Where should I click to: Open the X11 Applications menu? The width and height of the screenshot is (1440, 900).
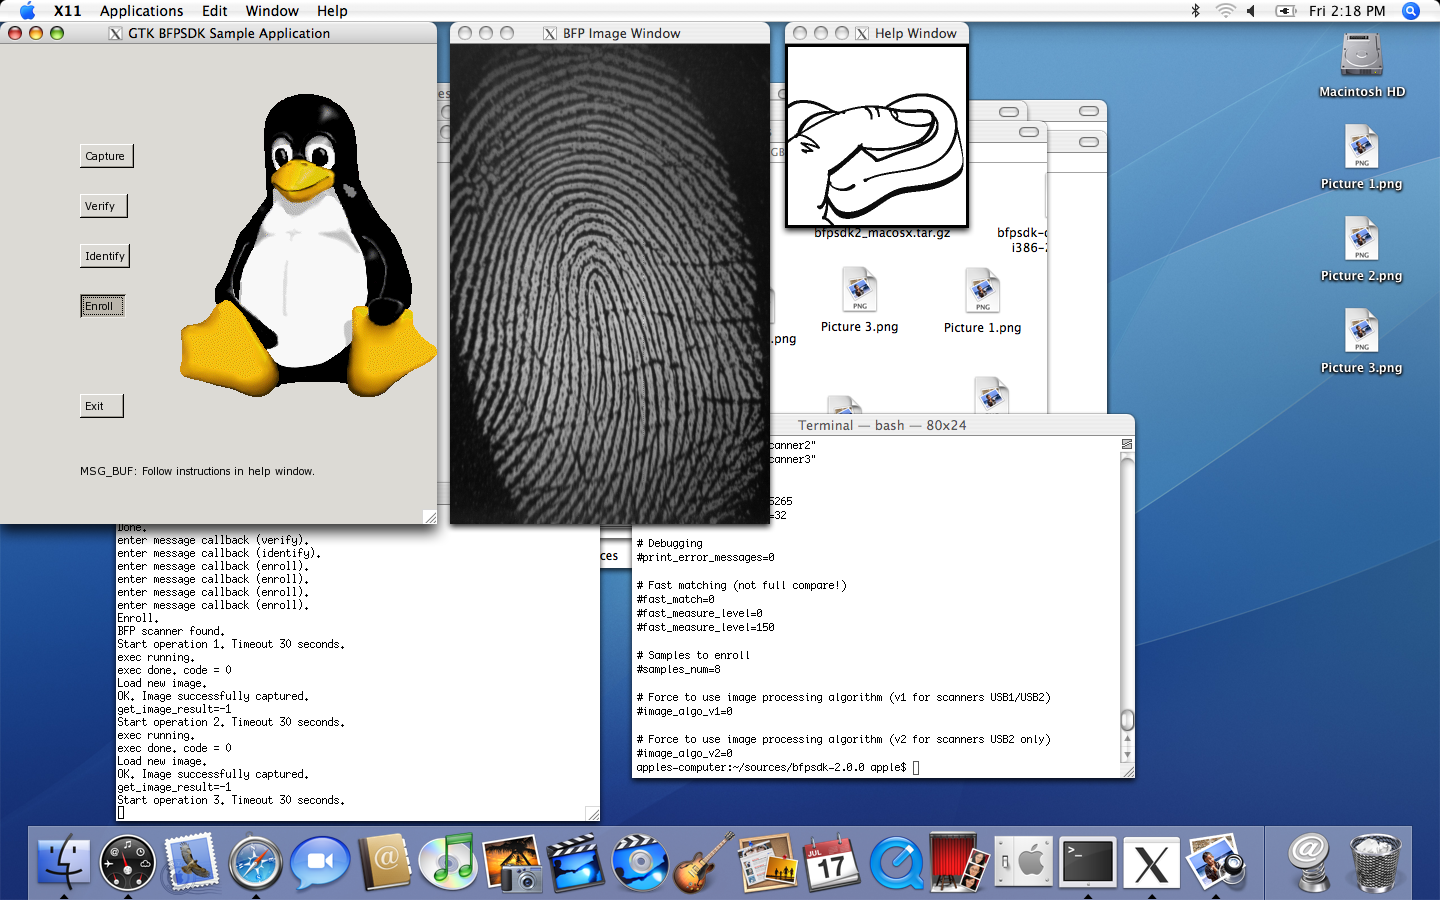tap(141, 11)
